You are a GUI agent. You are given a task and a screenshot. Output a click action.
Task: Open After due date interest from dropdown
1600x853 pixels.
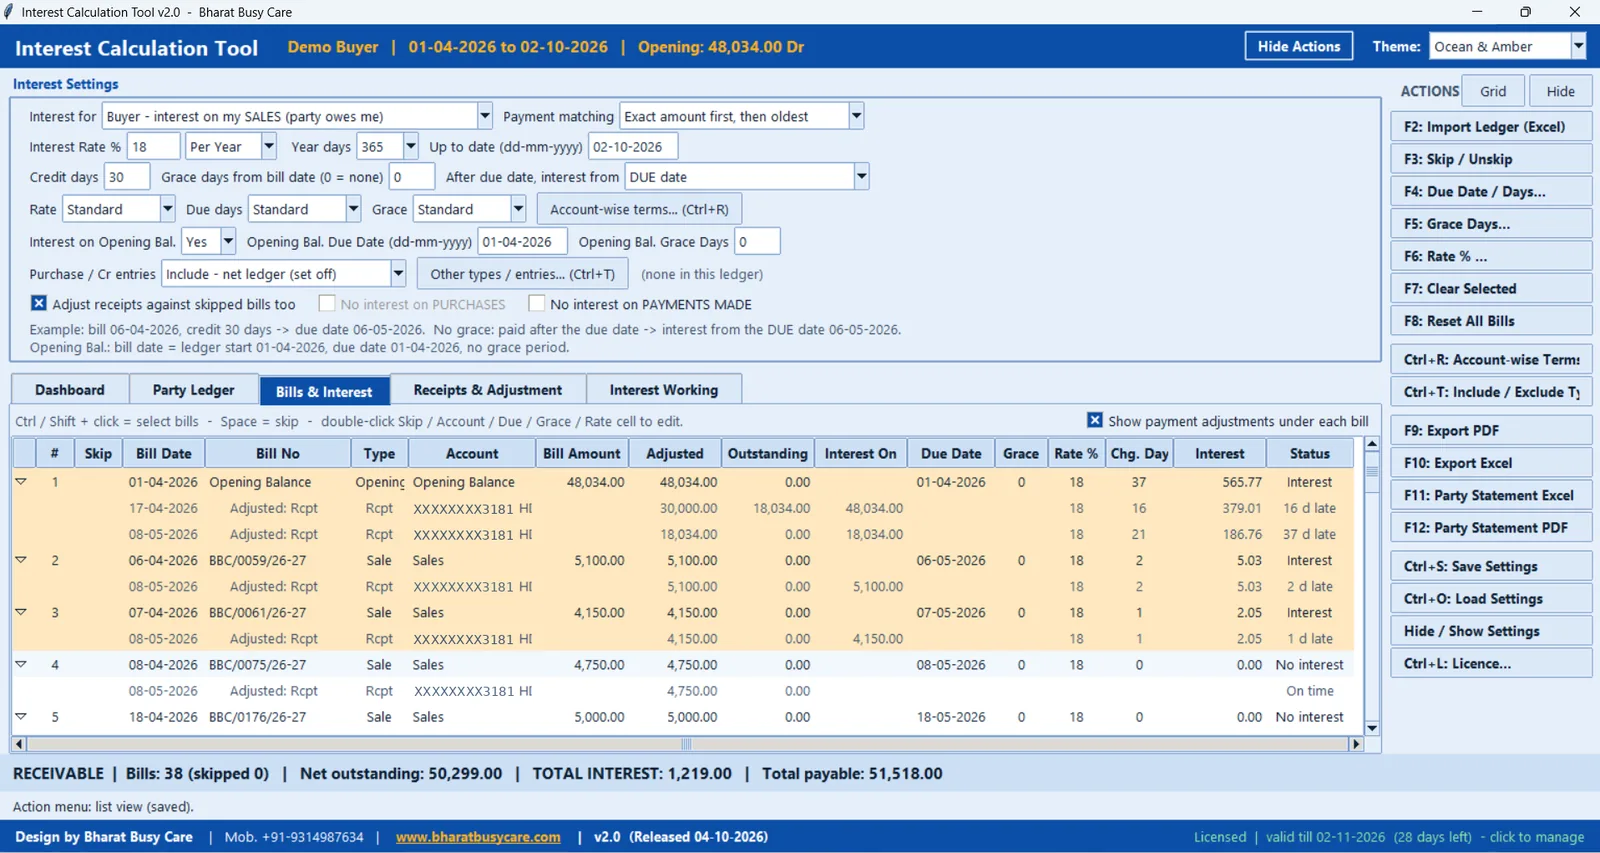[861, 177]
